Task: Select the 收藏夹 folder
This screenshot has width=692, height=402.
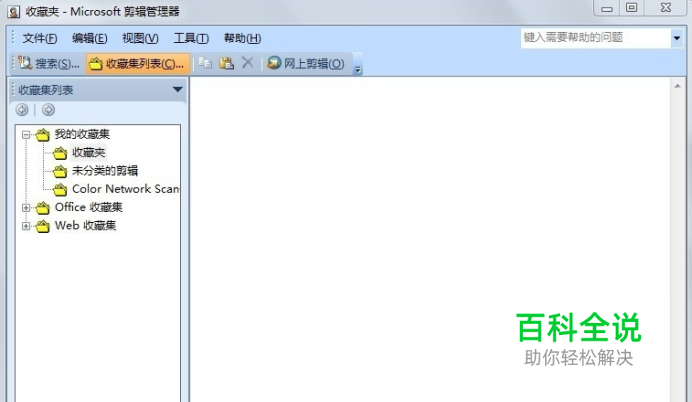Action: [x=88, y=152]
